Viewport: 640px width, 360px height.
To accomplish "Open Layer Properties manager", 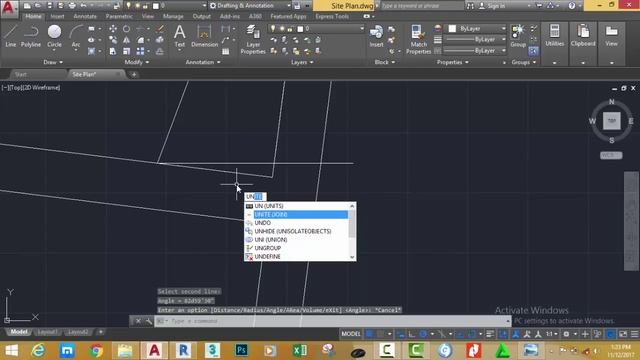I will (253, 39).
